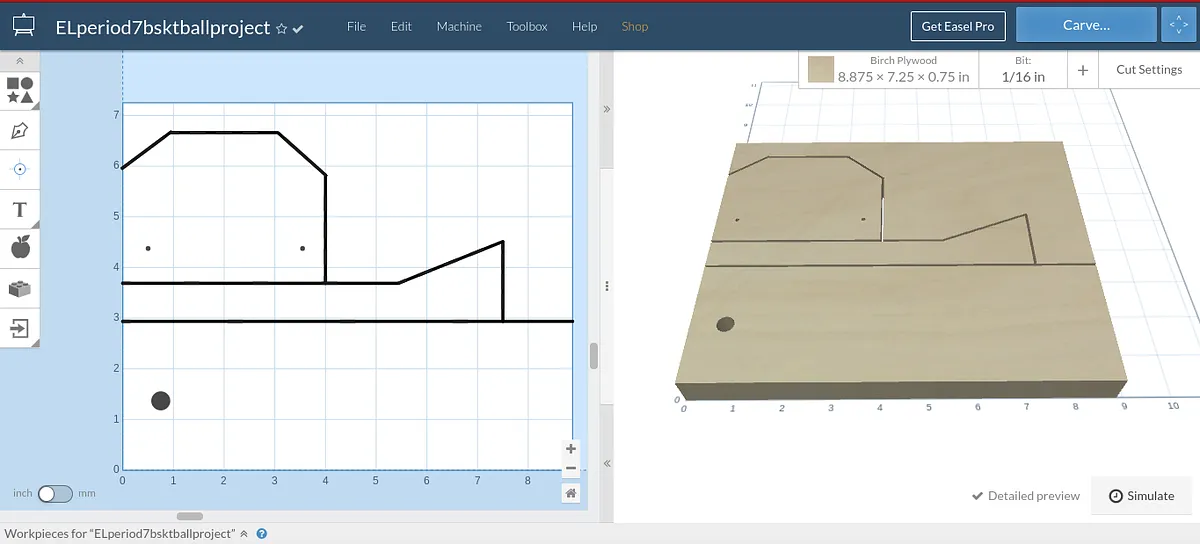Select the Text tool

coord(20,209)
